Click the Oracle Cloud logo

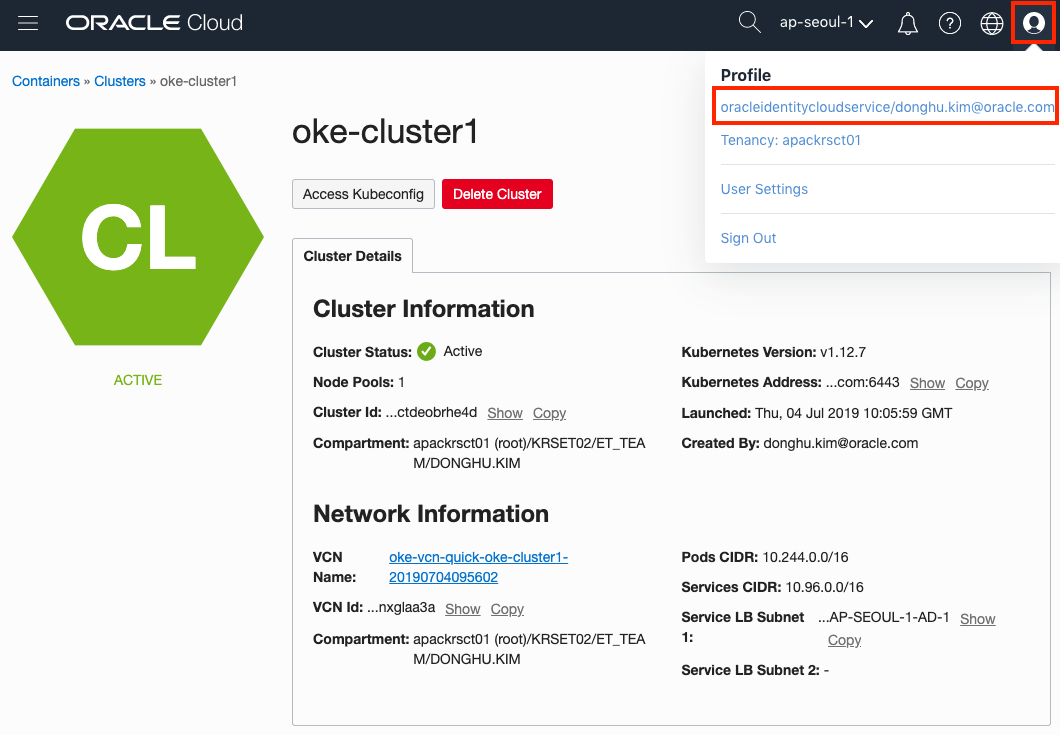[154, 23]
